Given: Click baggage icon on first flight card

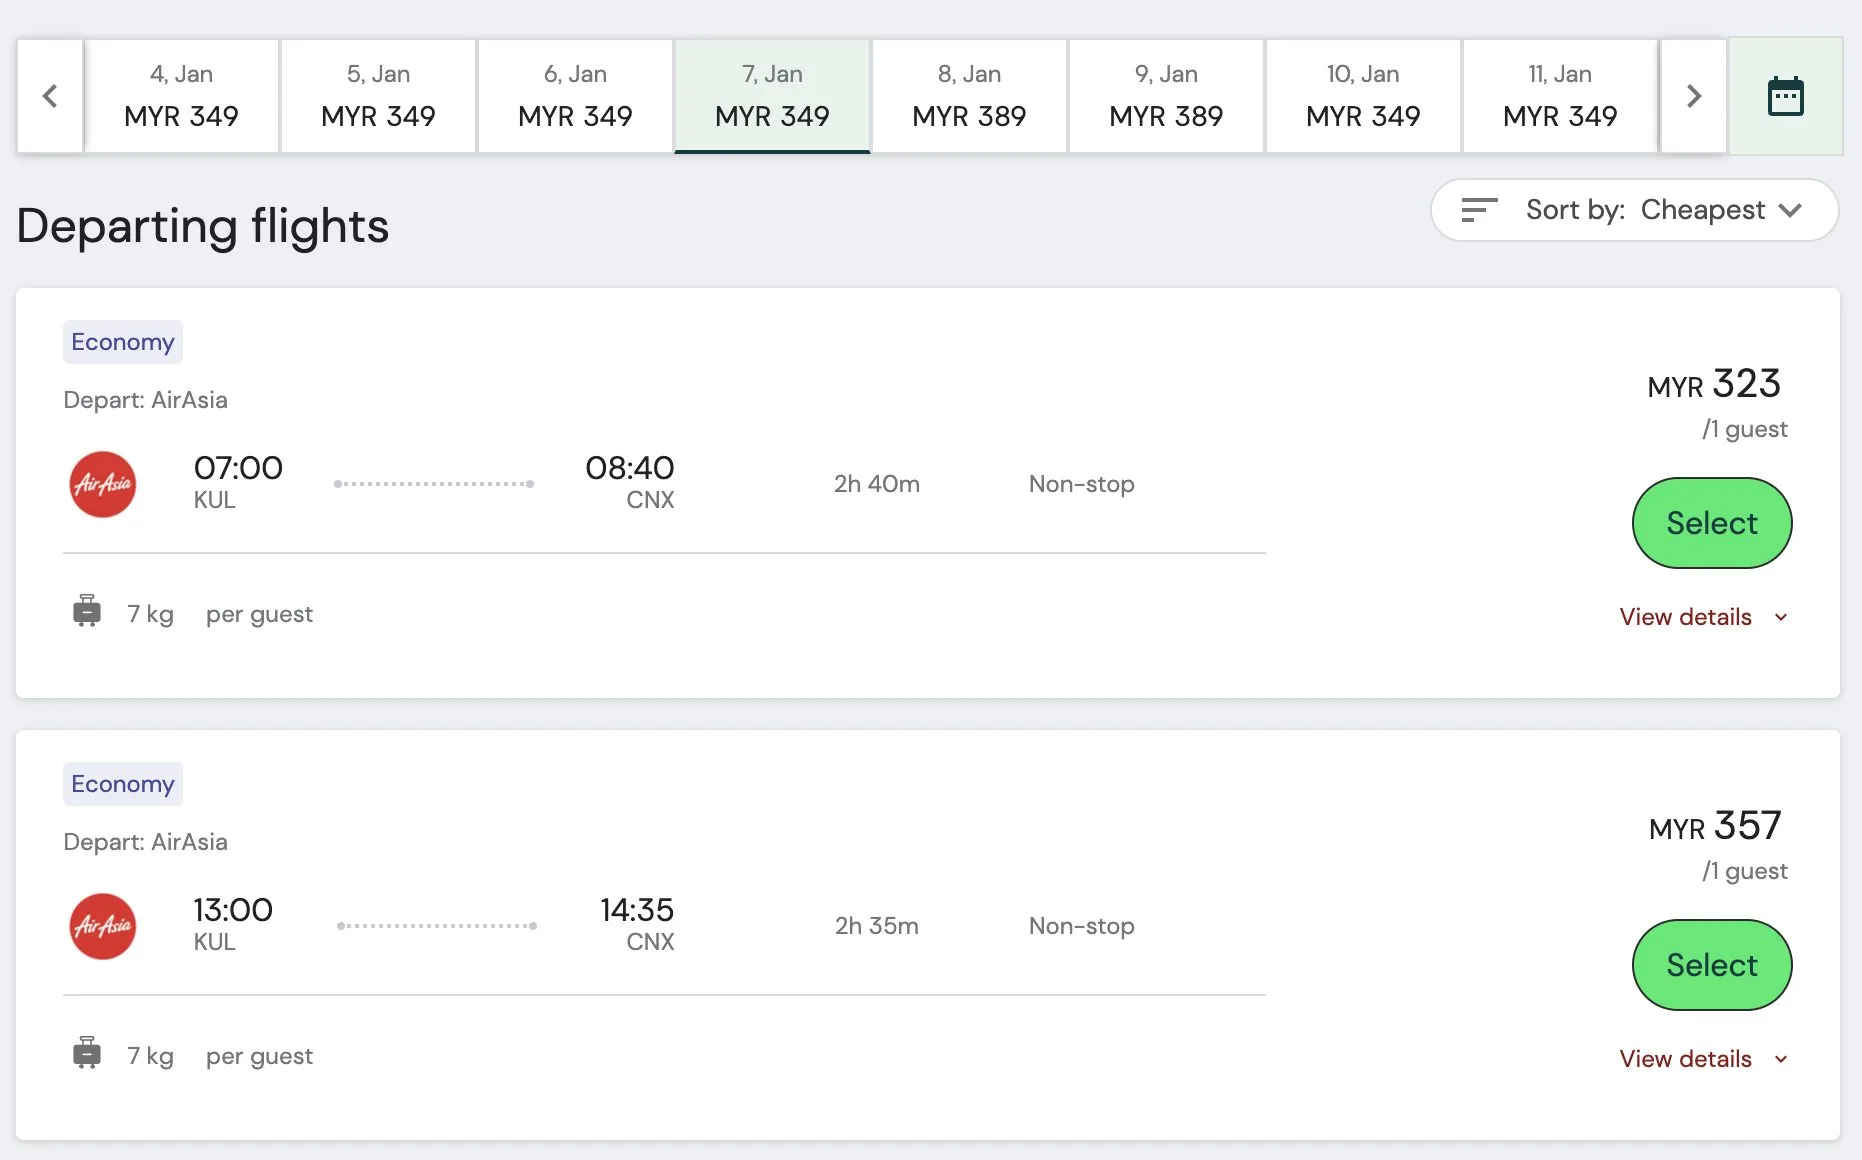Looking at the screenshot, I should [87, 611].
